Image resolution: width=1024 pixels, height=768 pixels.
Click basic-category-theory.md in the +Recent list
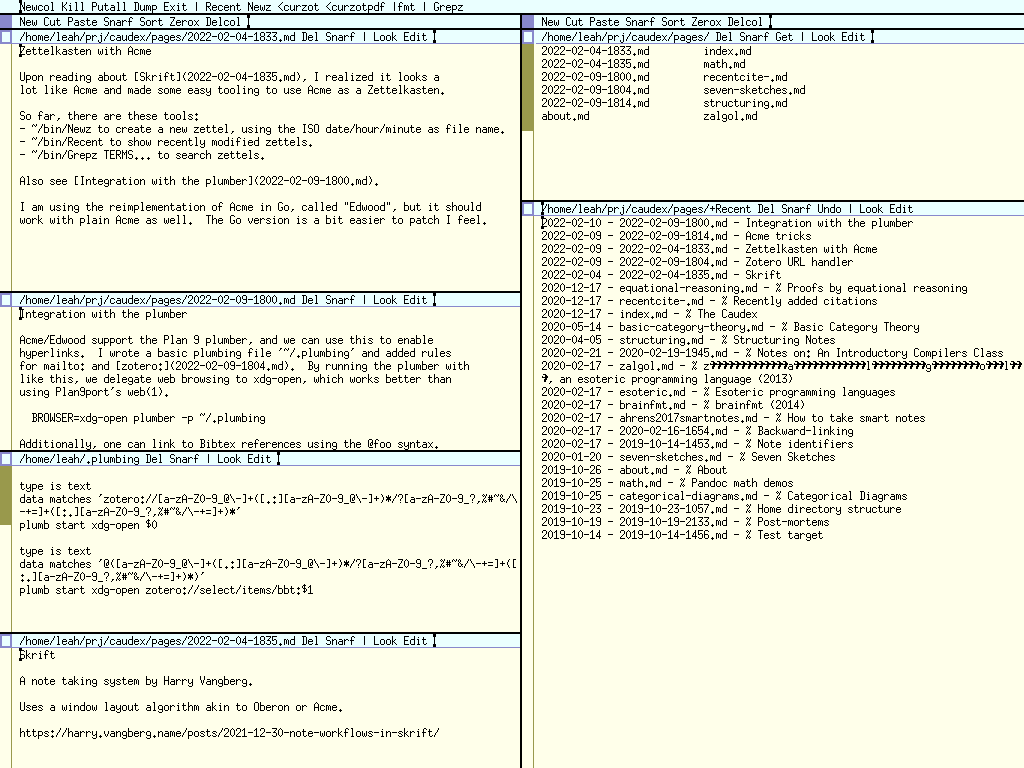click(x=691, y=328)
